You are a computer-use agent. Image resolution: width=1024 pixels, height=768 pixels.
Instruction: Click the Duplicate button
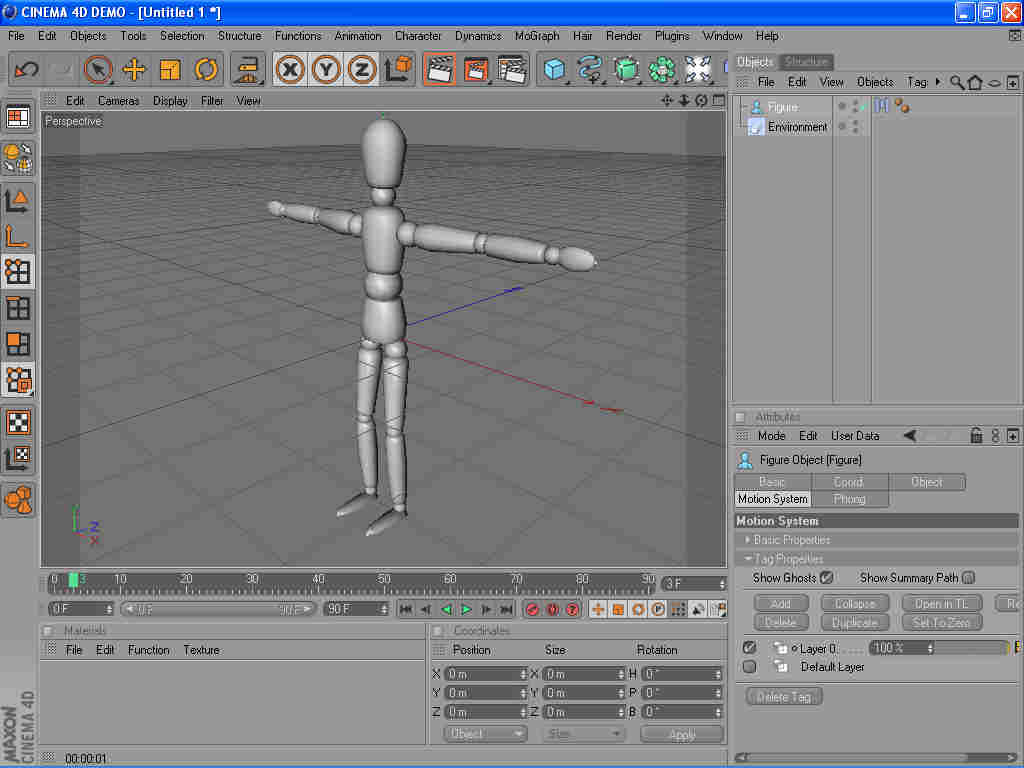855,622
